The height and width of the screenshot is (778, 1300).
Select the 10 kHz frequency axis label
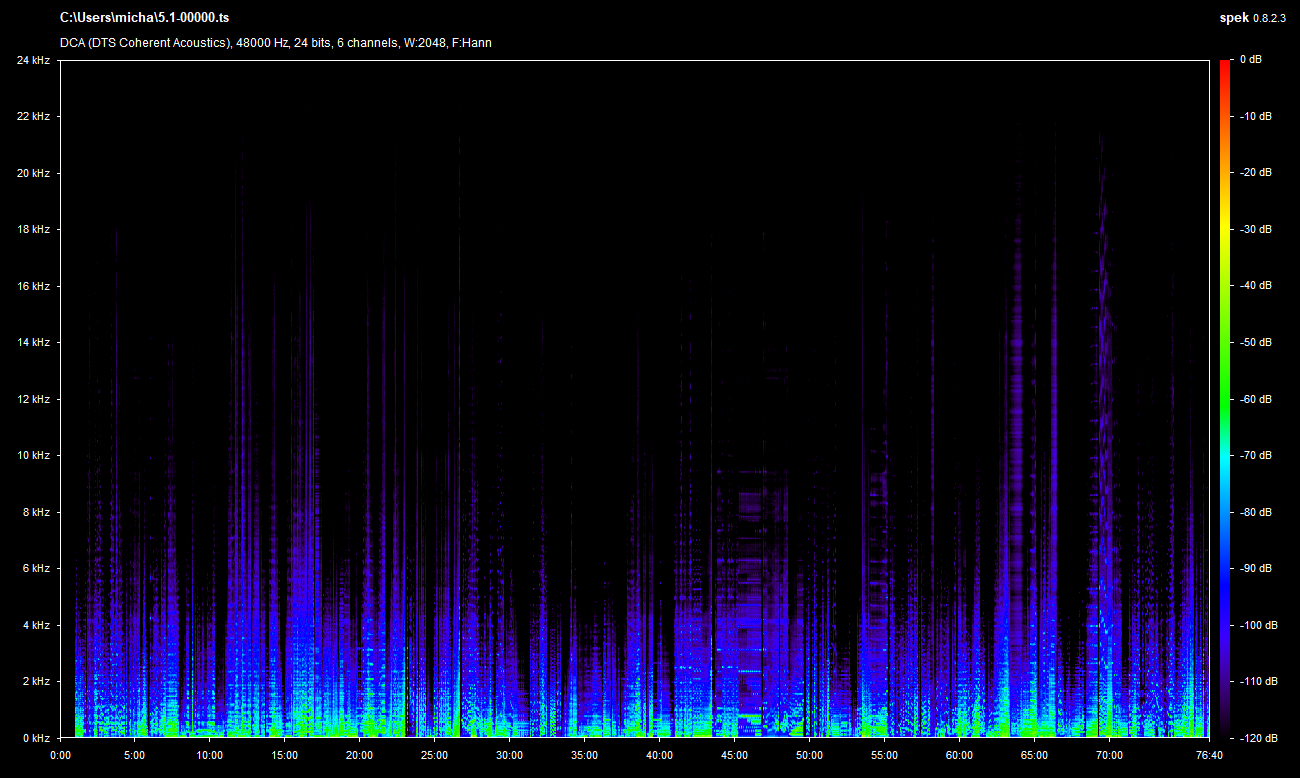pos(33,455)
